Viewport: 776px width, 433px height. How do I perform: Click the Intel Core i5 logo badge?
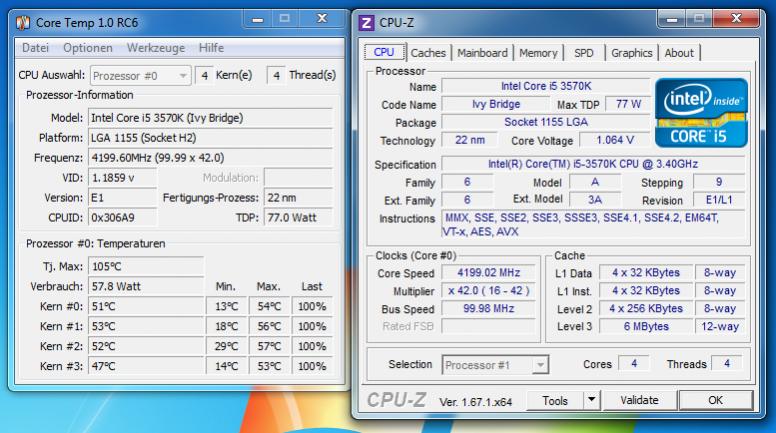pos(701,113)
